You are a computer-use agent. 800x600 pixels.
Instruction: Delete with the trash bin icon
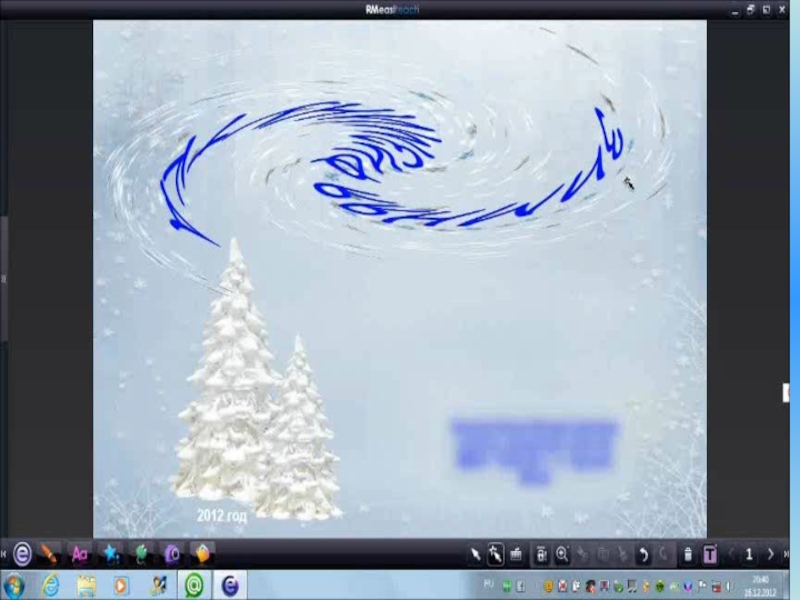pos(688,555)
